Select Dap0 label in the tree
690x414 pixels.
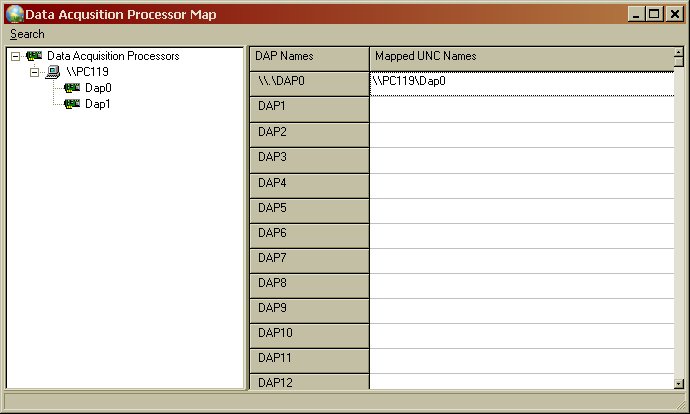tap(98, 88)
